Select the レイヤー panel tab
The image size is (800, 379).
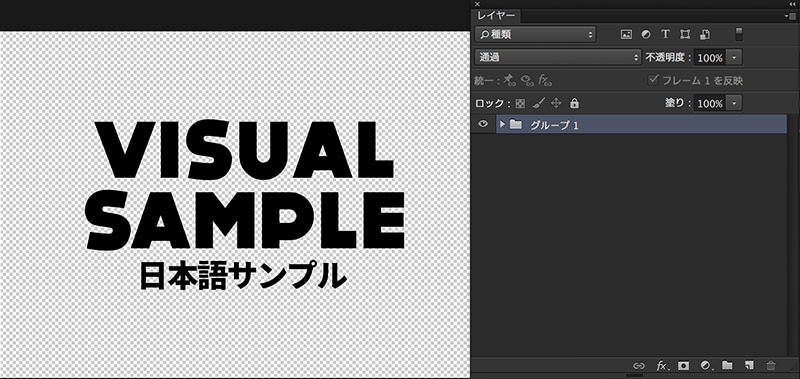point(496,16)
